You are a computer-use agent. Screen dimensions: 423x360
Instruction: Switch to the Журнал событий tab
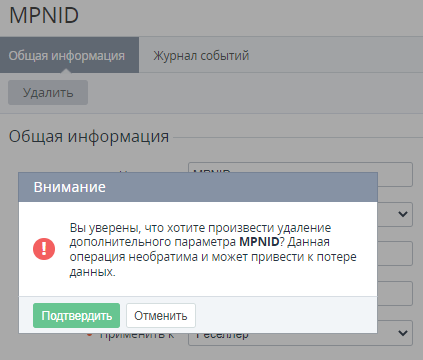click(201, 55)
